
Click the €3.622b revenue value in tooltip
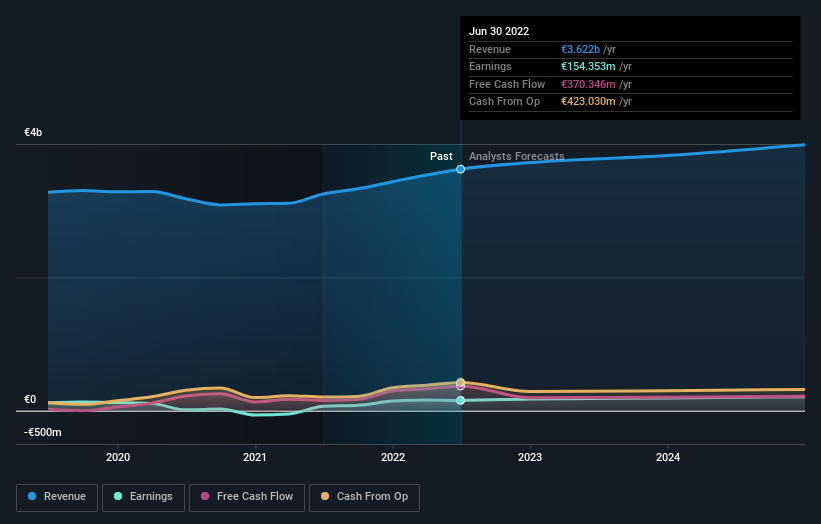(x=580, y=49)
